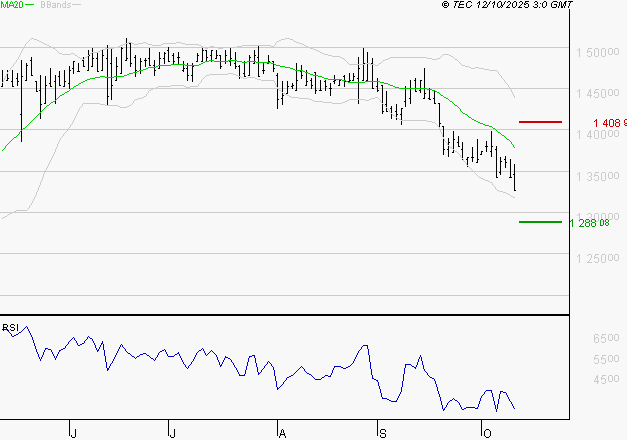
Task: Click the RSI indicator label
Action: 11,327
